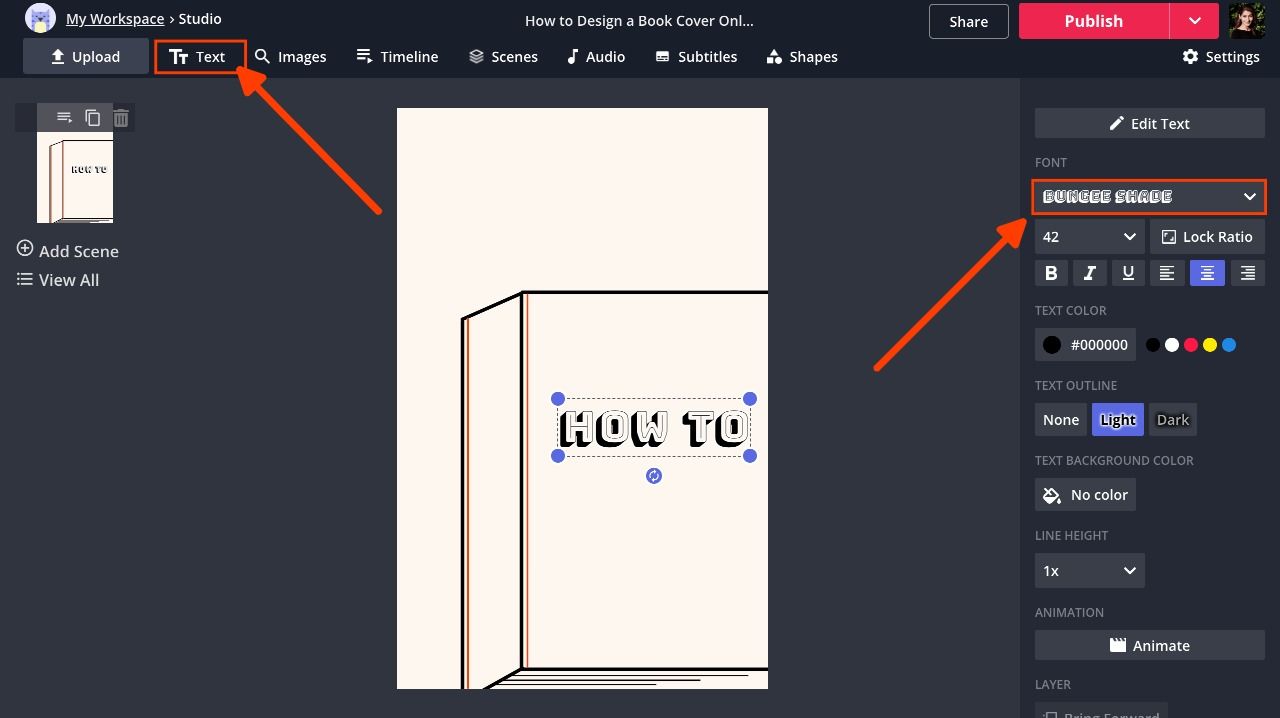This screenshot has width=1280, height=718.
Task: Set text outline to Dark
Action: click(x=1172, y=420)
